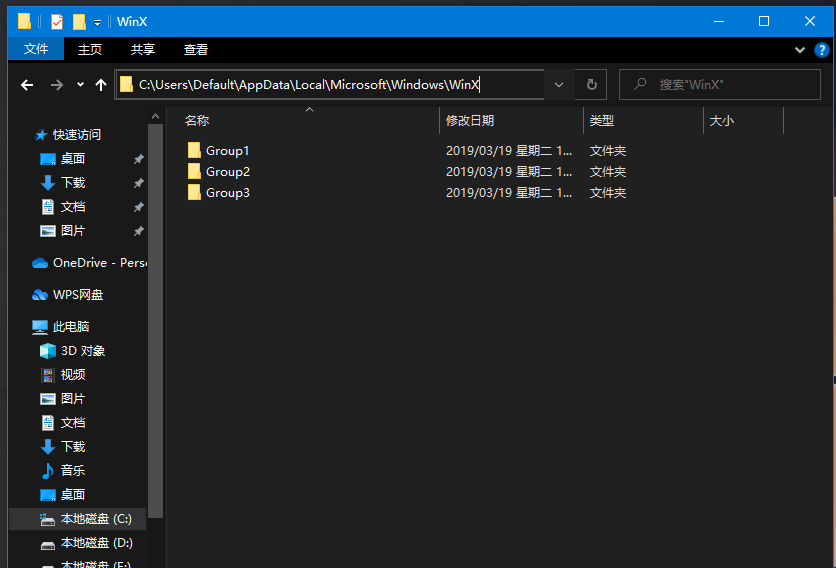Open 视频 folder under This PC

click(73, 374)
